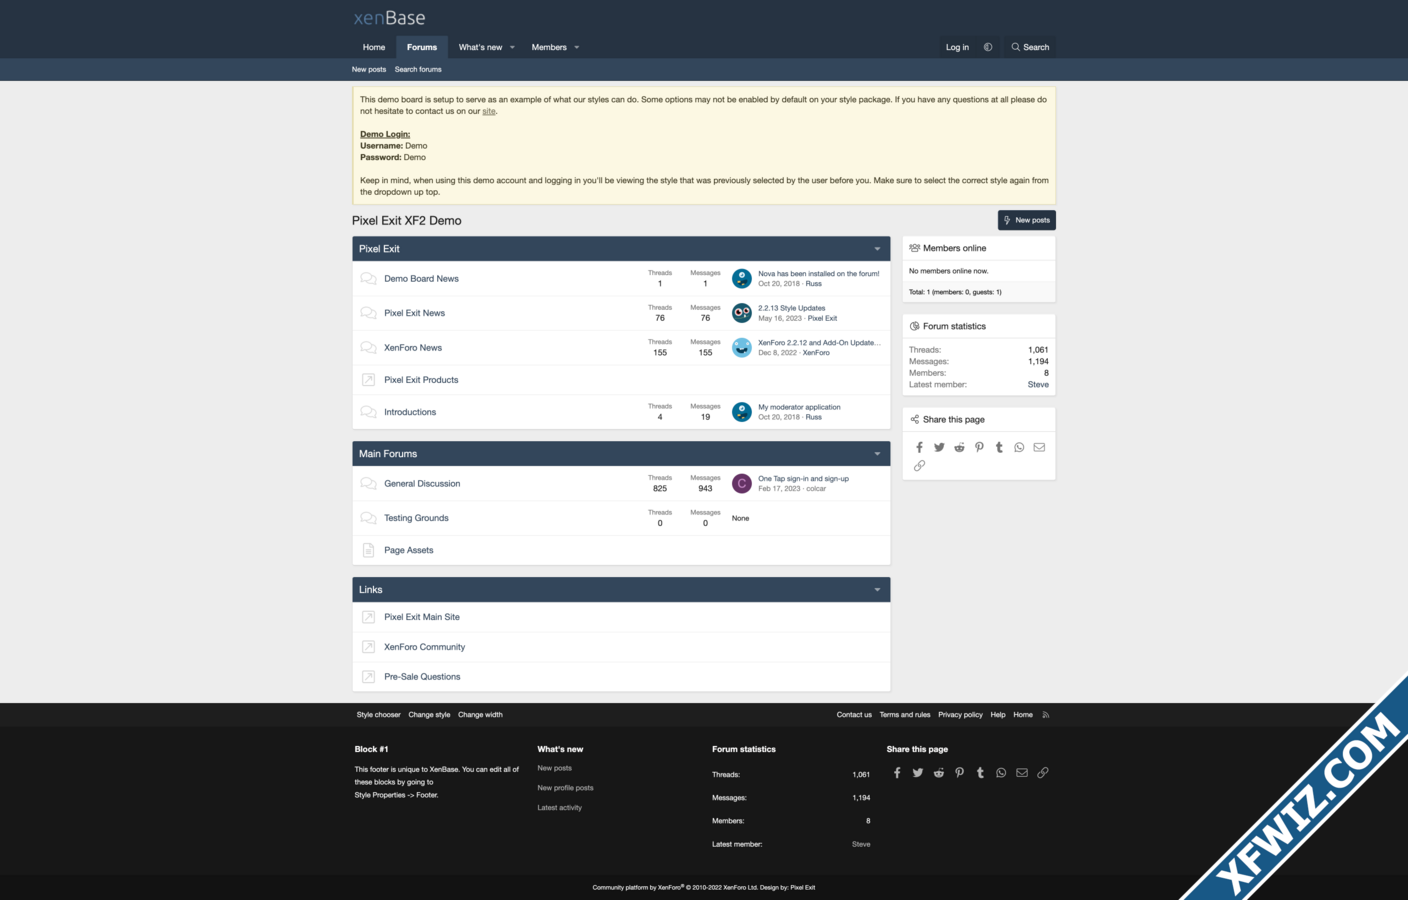Click the xenBase logo
The height and width of the screenshot is (900, 1408).
point(389,18)
